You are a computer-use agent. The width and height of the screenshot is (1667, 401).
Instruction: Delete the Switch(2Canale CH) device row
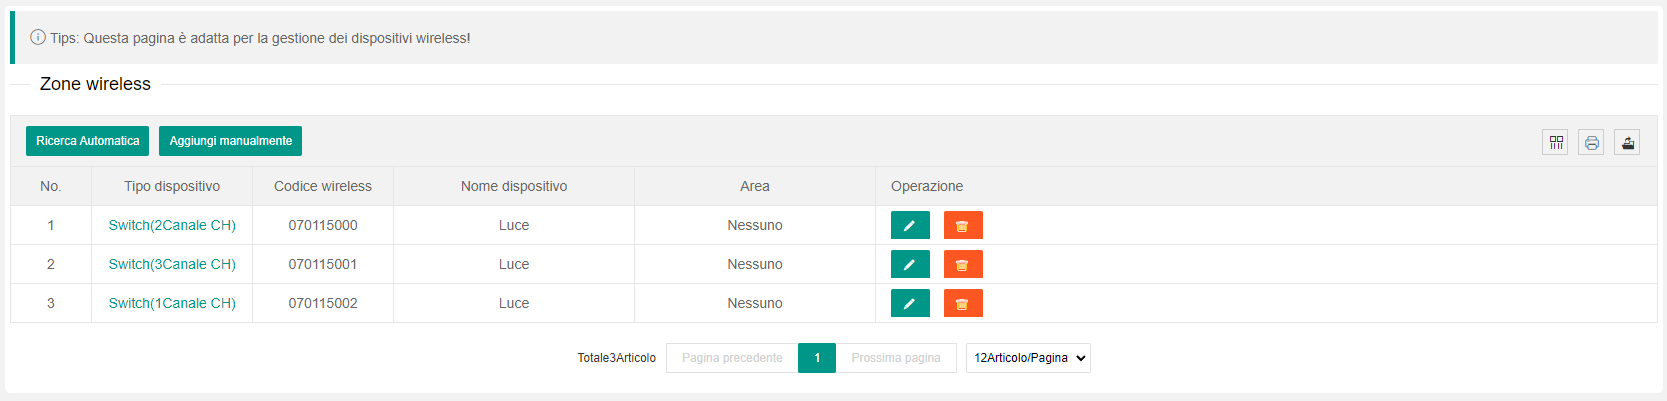[x=962, y=225]
